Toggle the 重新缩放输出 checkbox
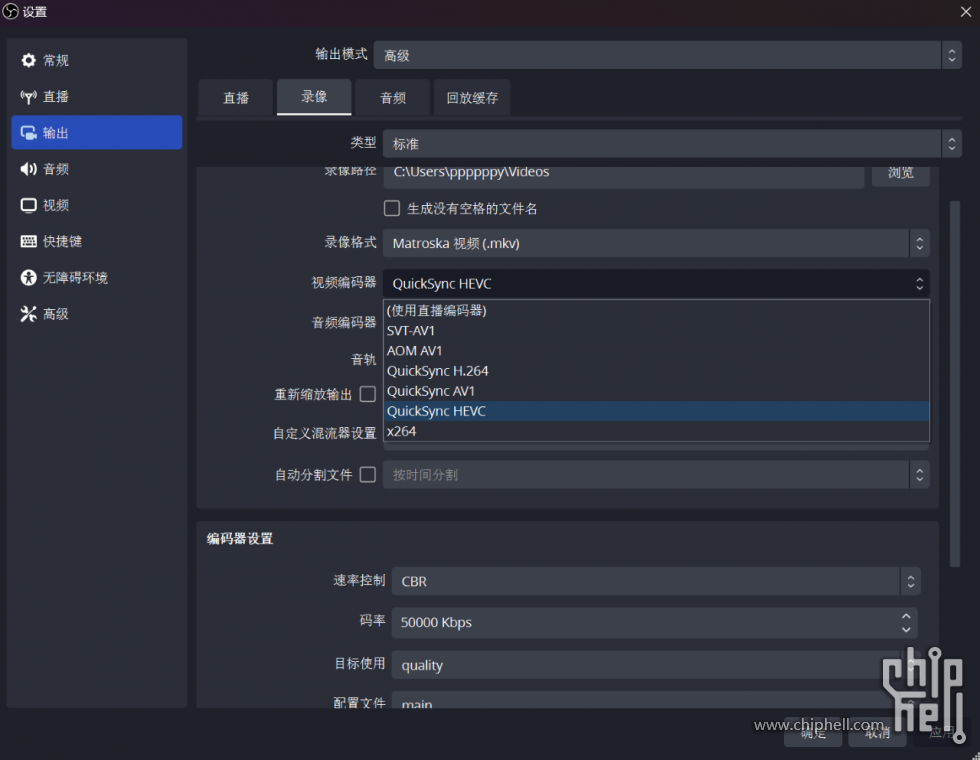The image size is (980, 760). coord(368,394)
